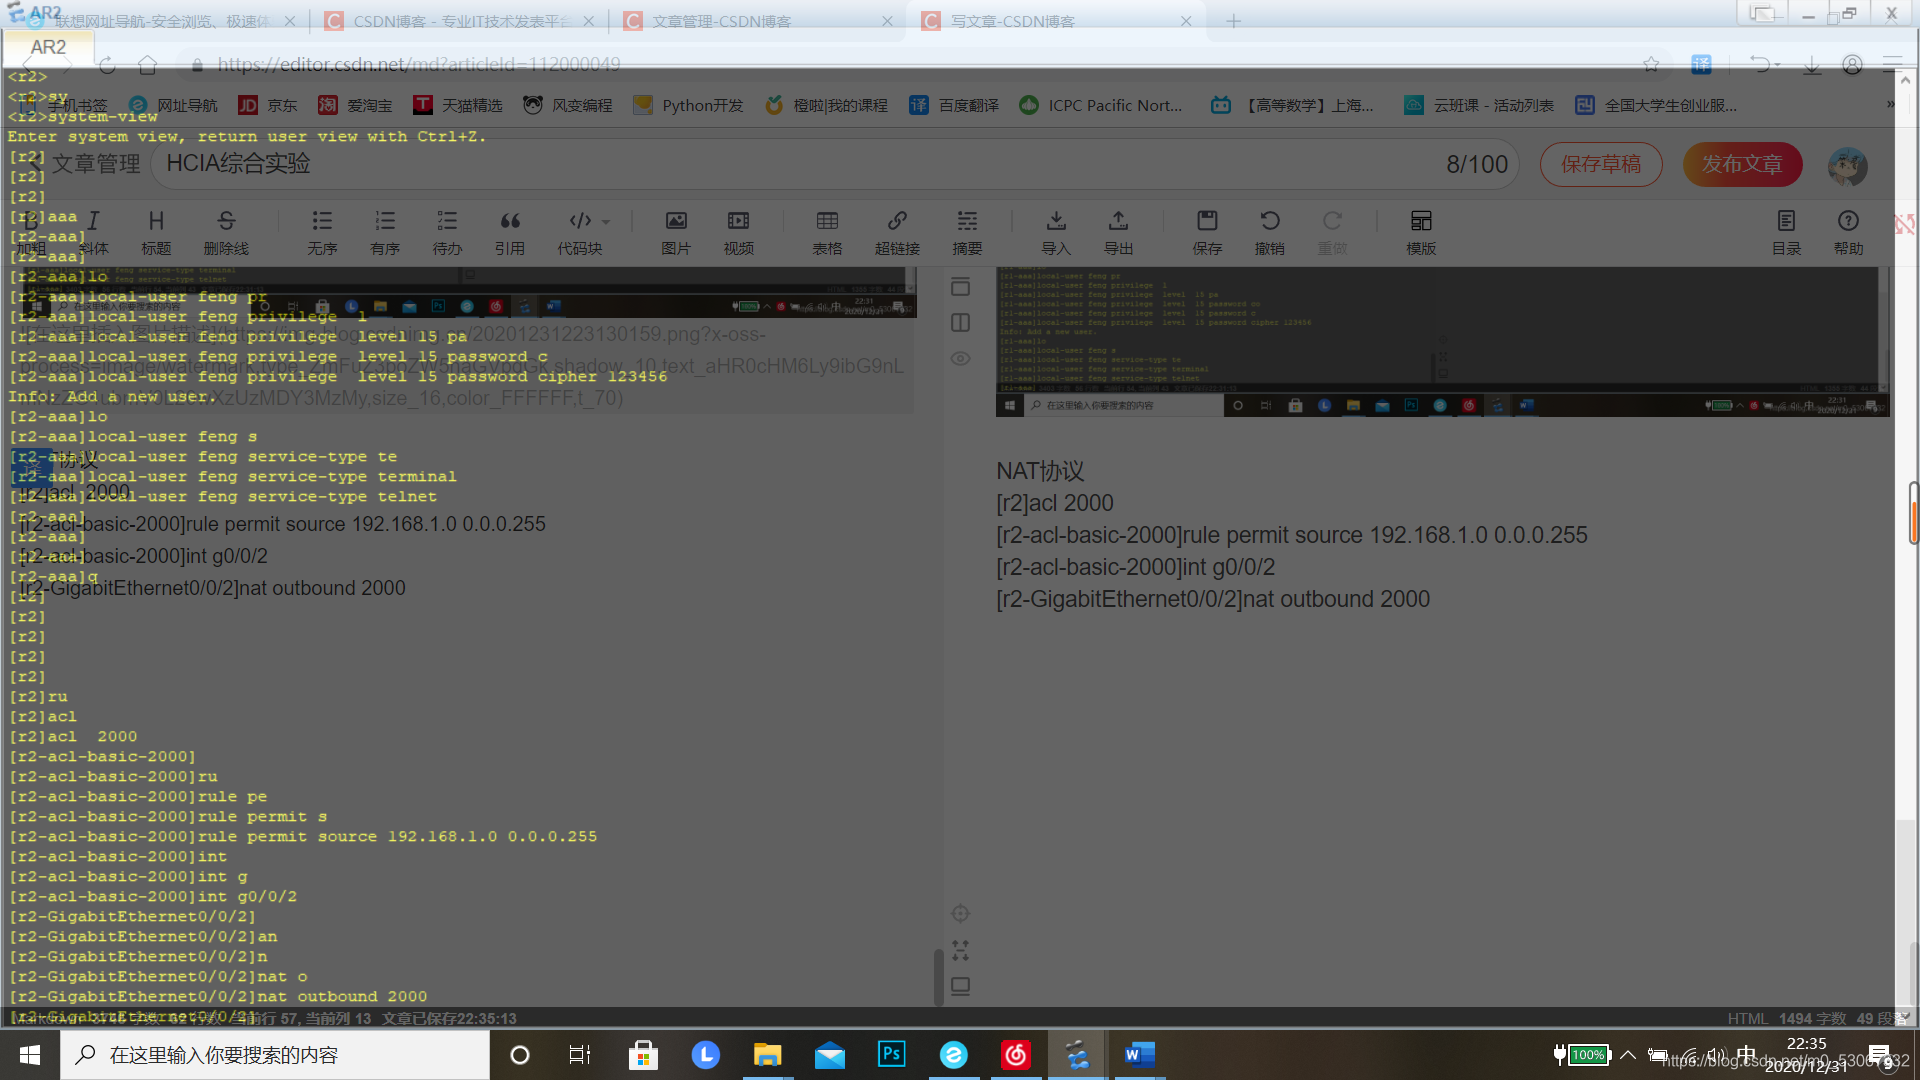Screen dimensions: 1920x1080
Task: Switch to 文章管理-CSDN博客 tab
Action: [x=759, y=21]
